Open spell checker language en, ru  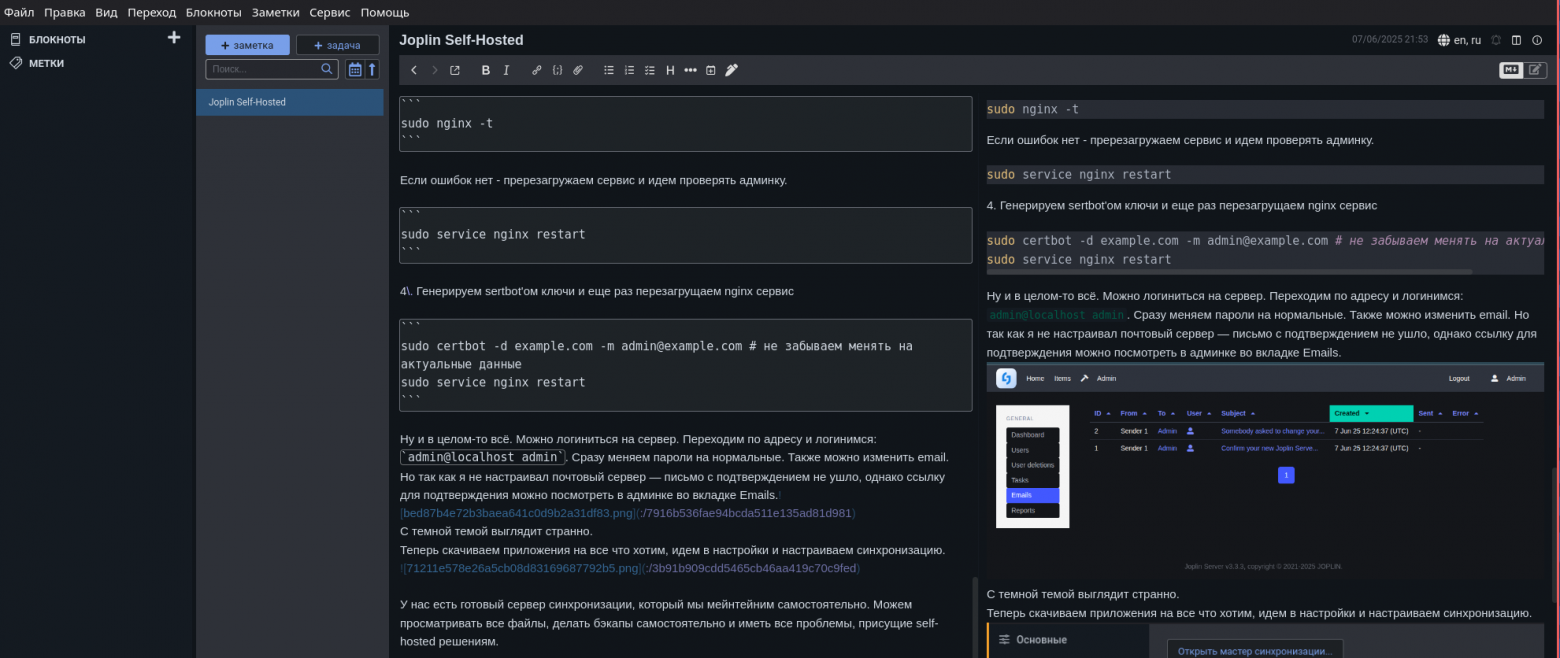1459,40
